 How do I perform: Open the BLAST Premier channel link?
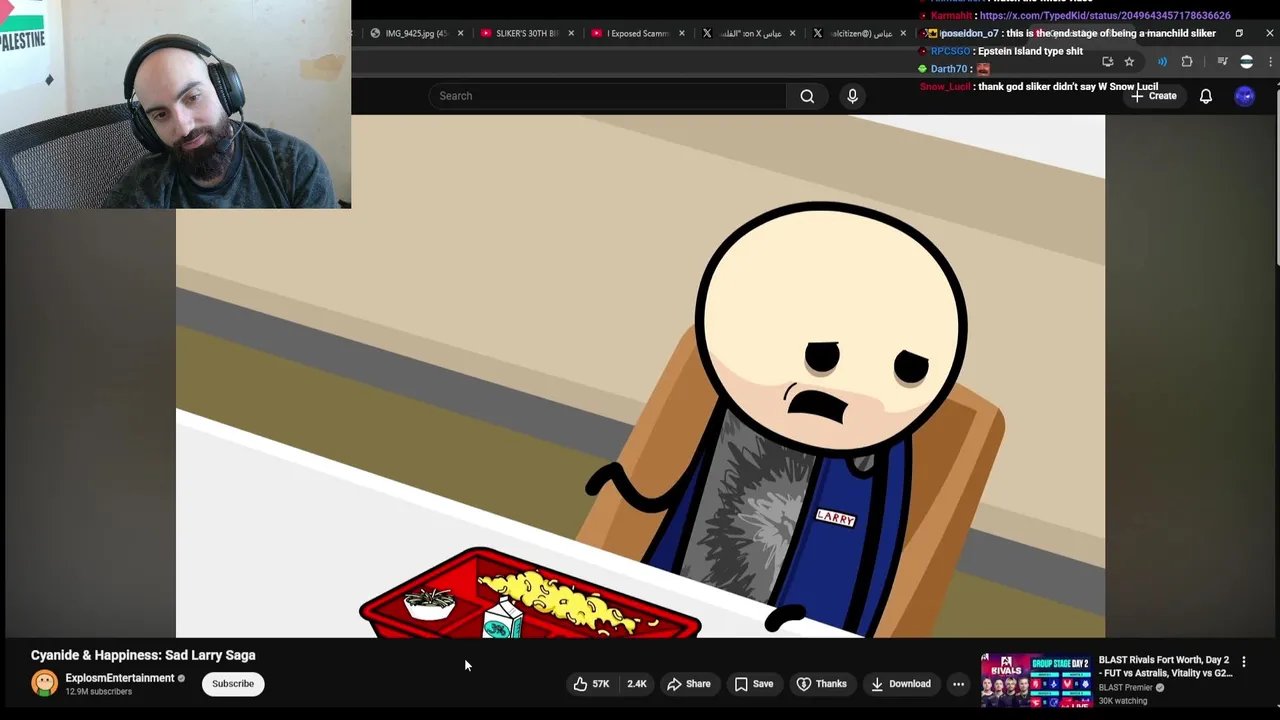pos(1126,688)
